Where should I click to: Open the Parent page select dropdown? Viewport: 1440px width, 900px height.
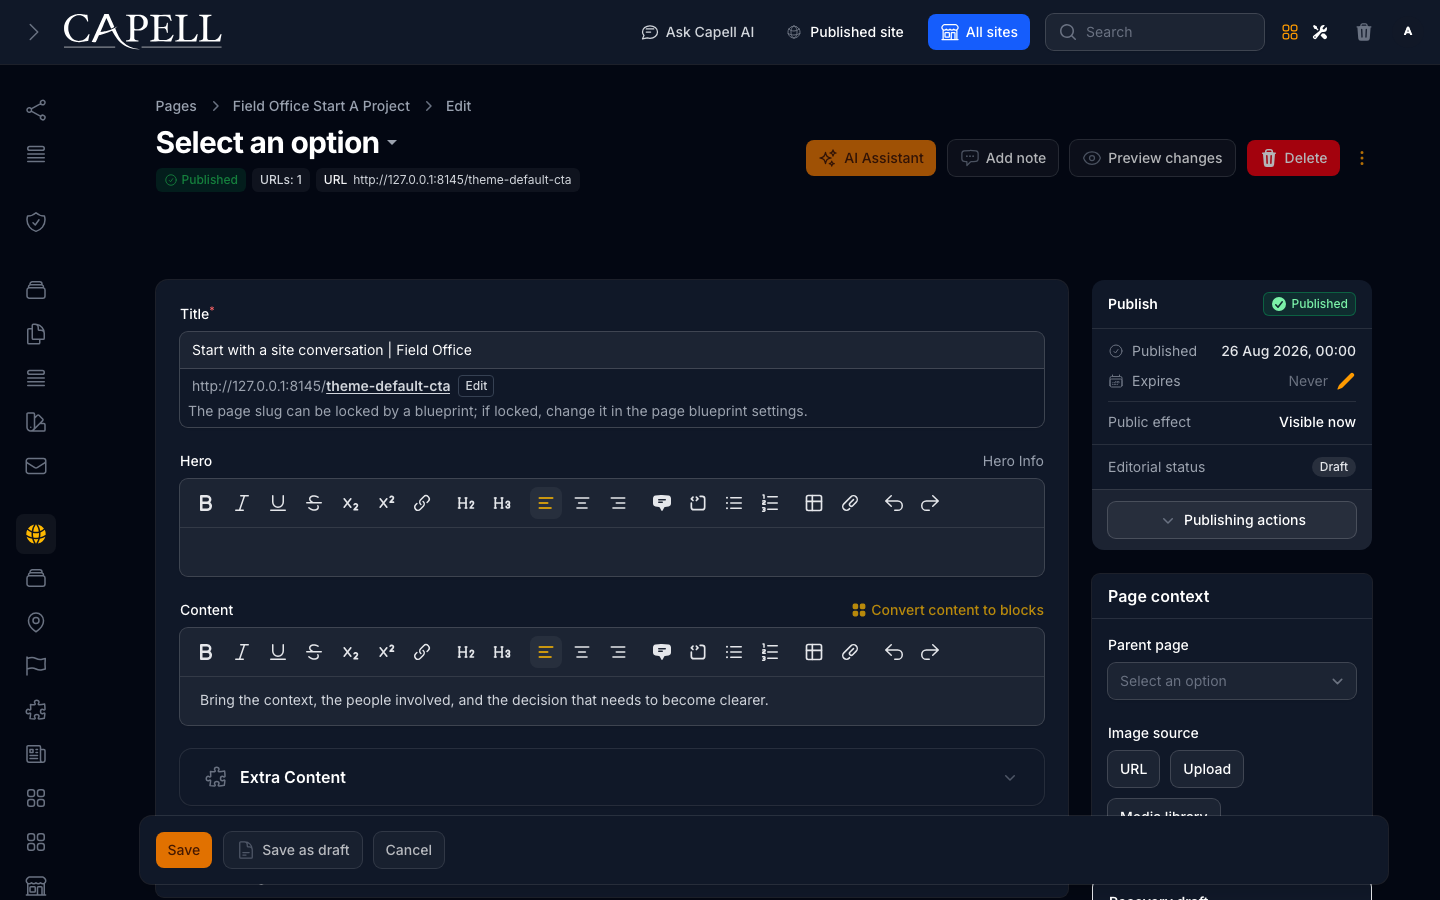[x=1232, y=681]
